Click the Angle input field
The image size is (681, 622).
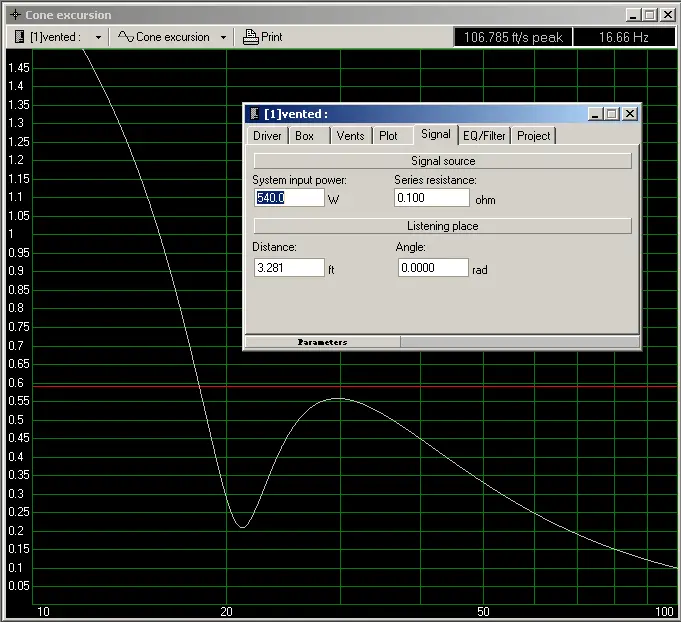[x=433, y=268]
